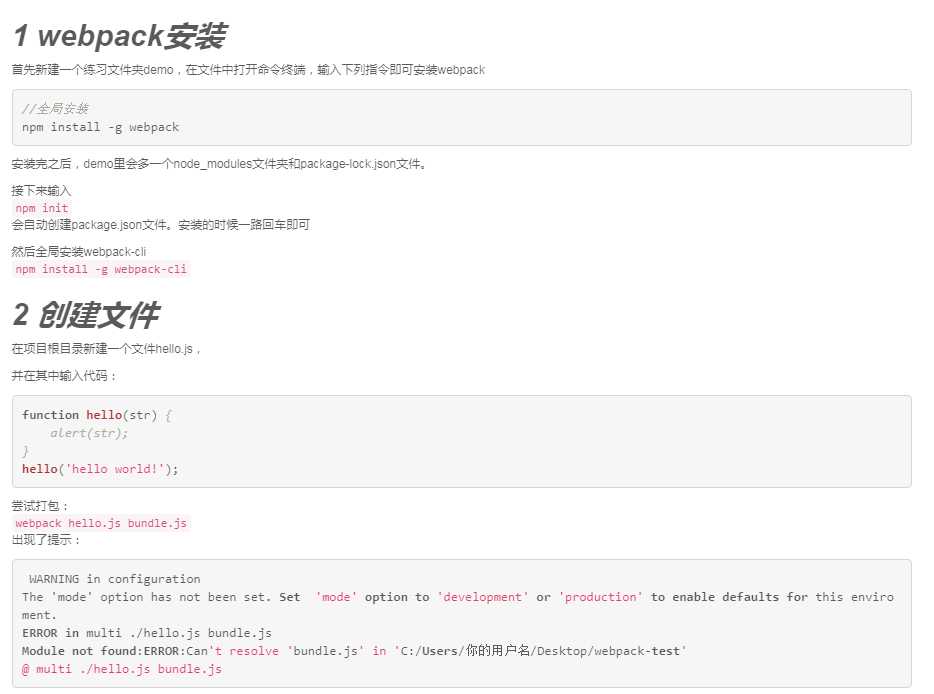
Task: Click the line "ERROR in multi ./hello.js bundle.js"
Action: pos(147,633)
